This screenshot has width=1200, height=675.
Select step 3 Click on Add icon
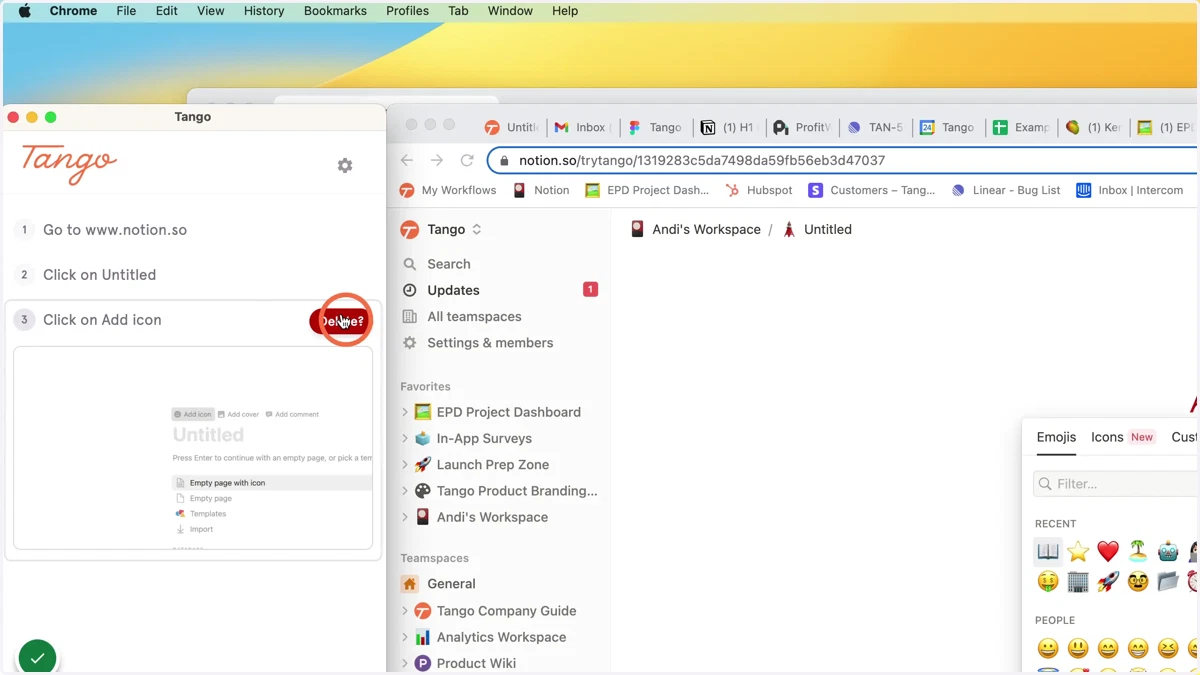click(102, 320)
